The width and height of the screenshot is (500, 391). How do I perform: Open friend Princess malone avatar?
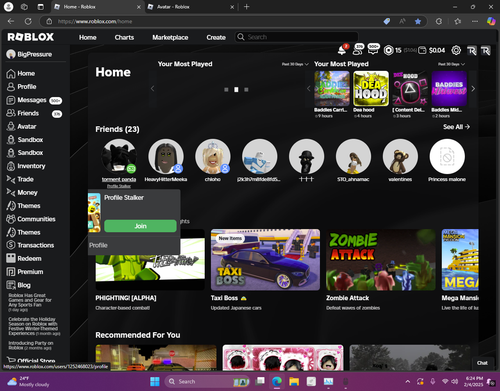447,156
